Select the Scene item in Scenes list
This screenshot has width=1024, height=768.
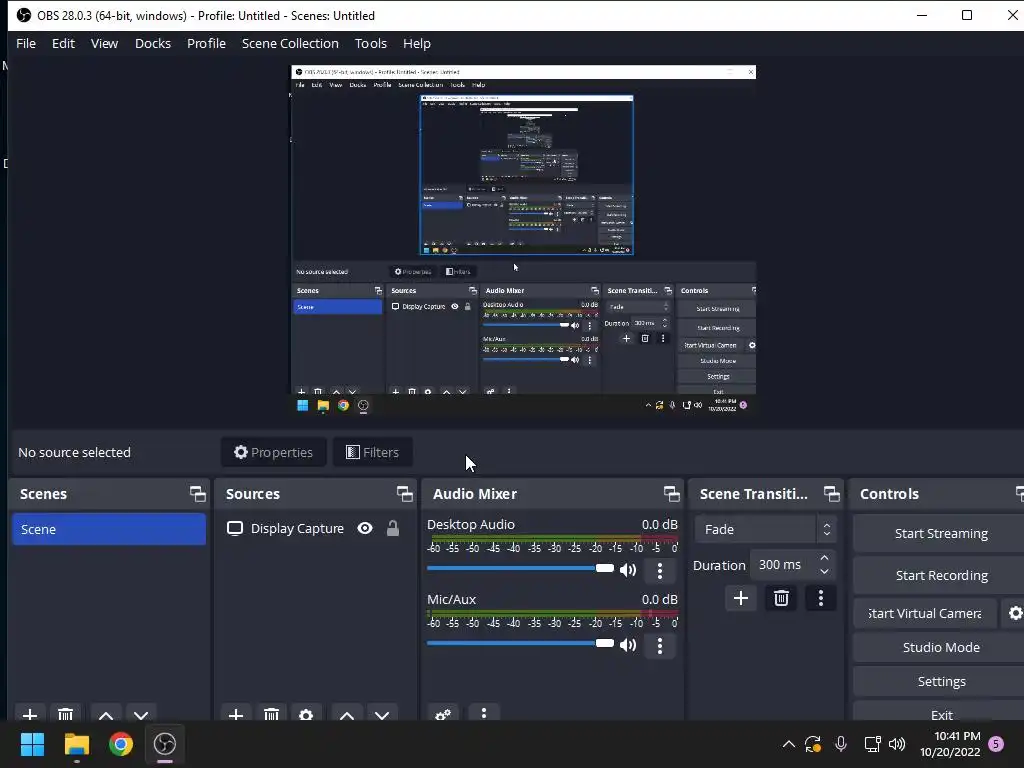pyautogui.click(x=108, y=529)
